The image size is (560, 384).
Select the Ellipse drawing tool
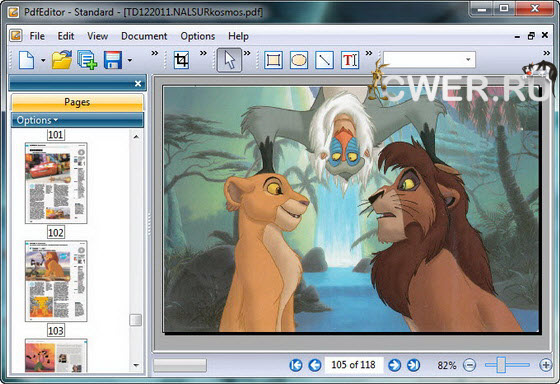[299, 60]
